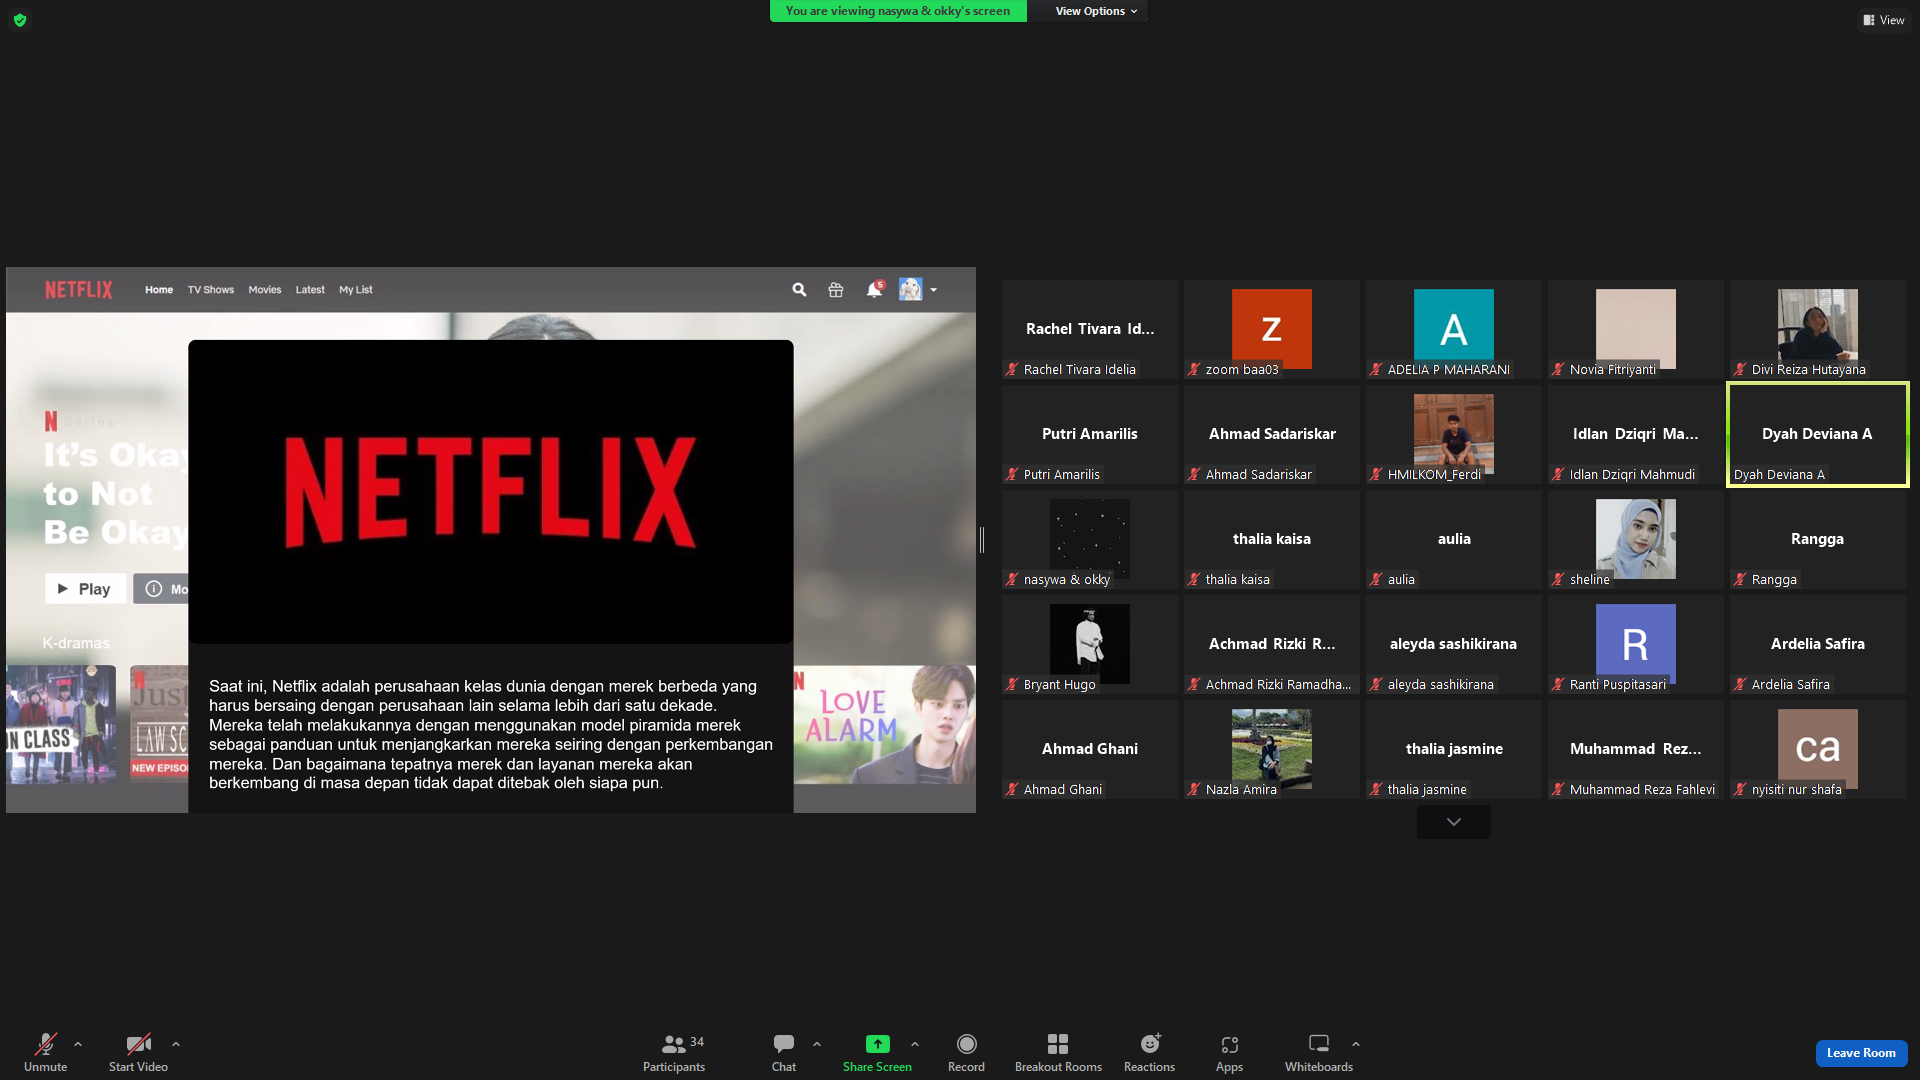Expand chat options arrow next to Chat
Screen dimensions: 1920x1080
pyautogui.click(x=817, y=1044)
